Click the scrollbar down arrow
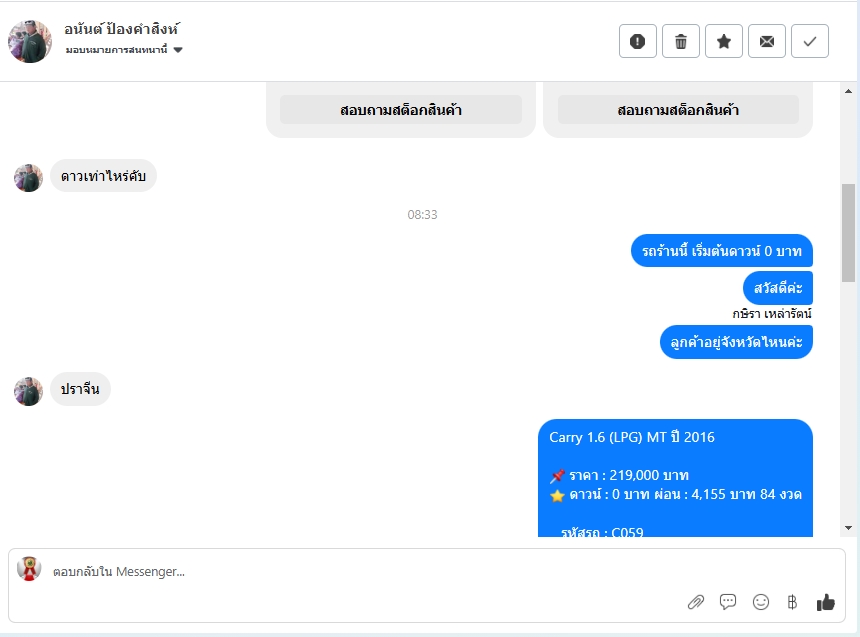Viewport: 860px width, 637px height. pos(848,528)
